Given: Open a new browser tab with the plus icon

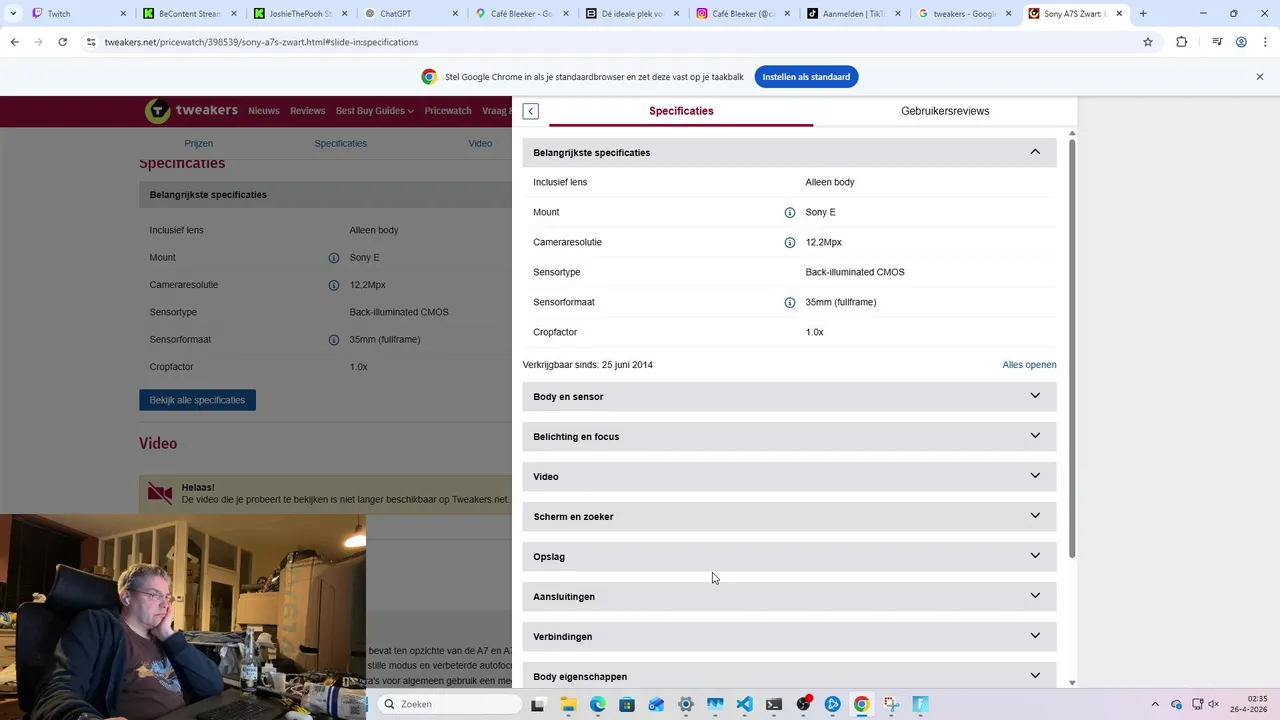Looking at the screenshot, I should [x=1143, y=14].
